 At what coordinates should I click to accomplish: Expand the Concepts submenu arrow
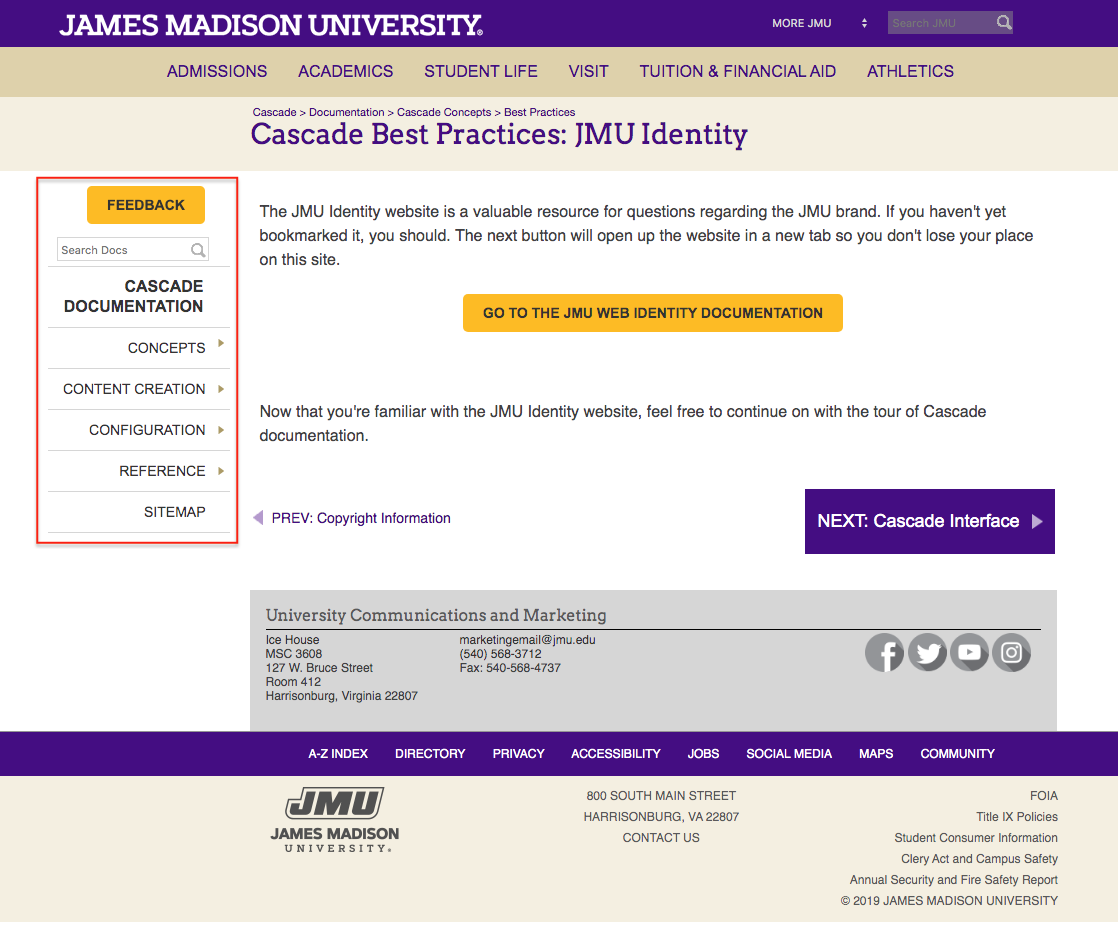[221, 344]
